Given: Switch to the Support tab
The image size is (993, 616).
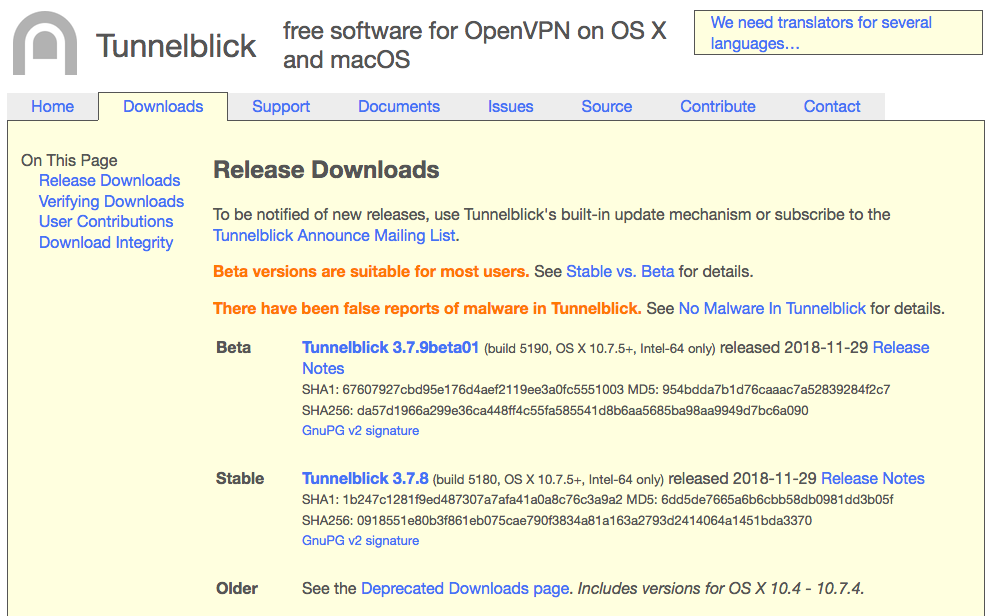Looking at the screenshot, I should [x=281, y=107].
